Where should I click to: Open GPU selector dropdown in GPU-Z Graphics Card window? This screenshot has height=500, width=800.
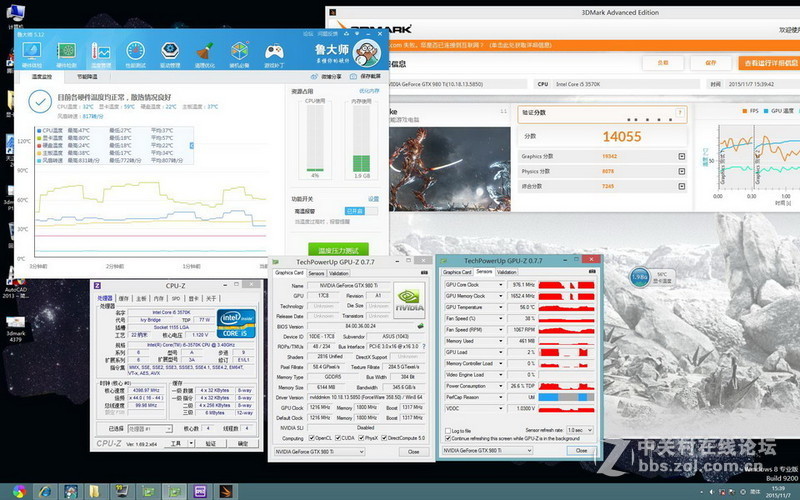pos(319,452)
